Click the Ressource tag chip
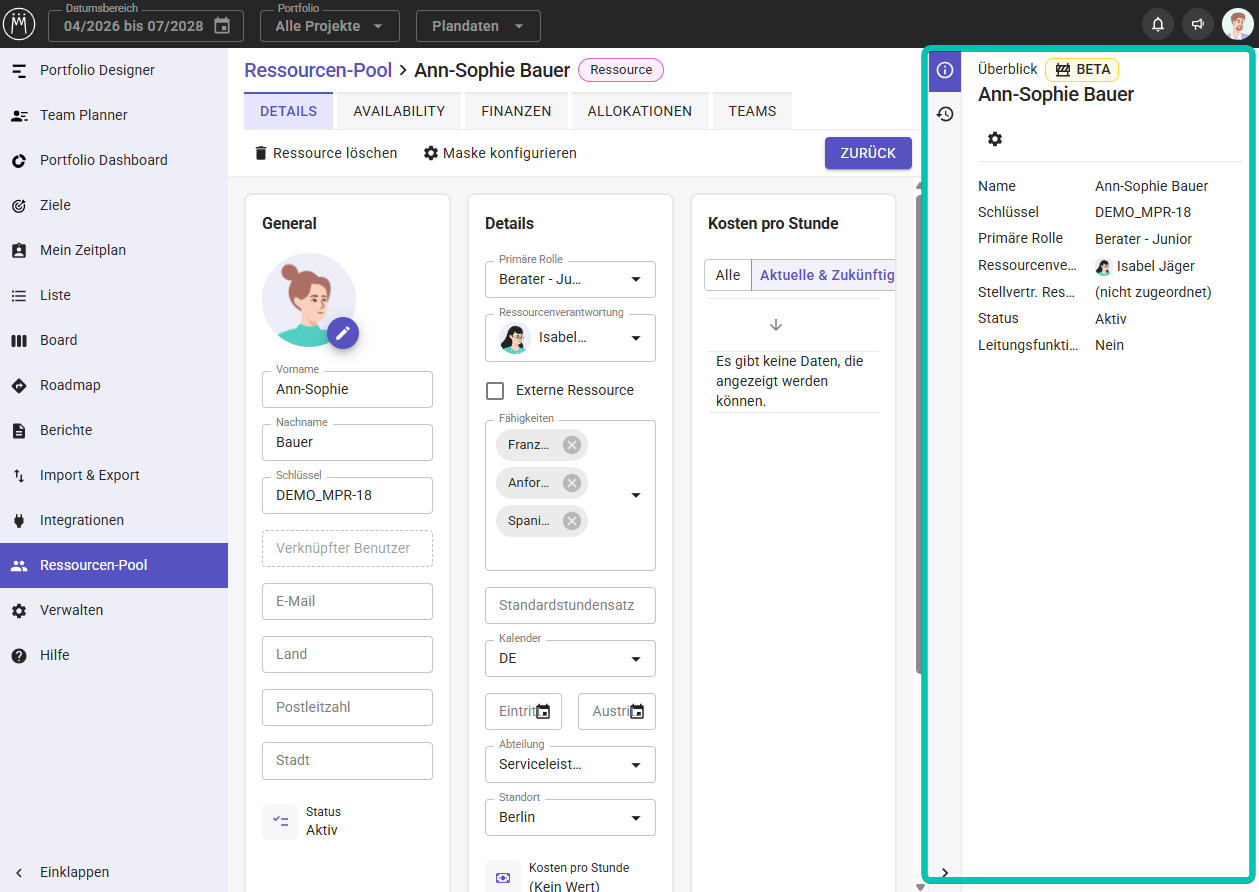Screen dimensions: 1259x892 click(x=621, y=70)
